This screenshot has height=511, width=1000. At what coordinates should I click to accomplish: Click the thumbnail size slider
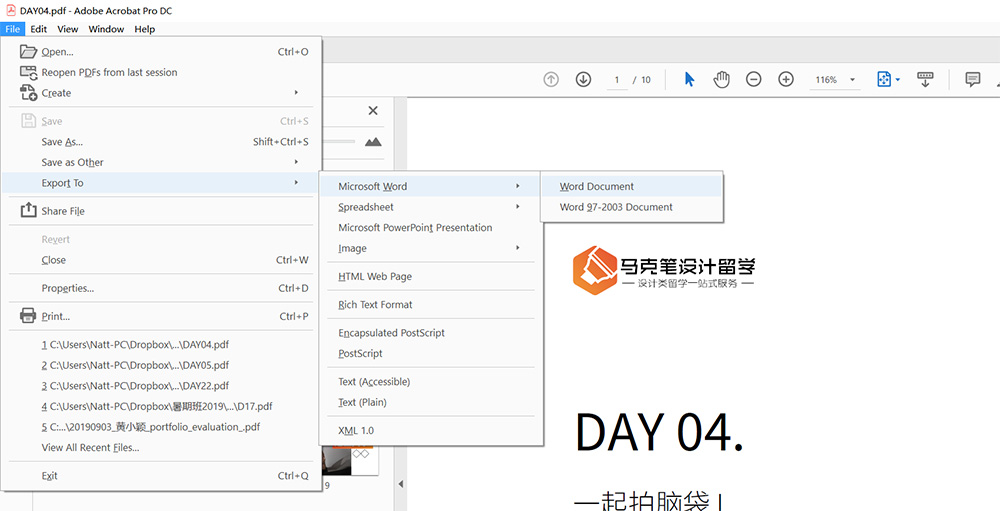339,141
